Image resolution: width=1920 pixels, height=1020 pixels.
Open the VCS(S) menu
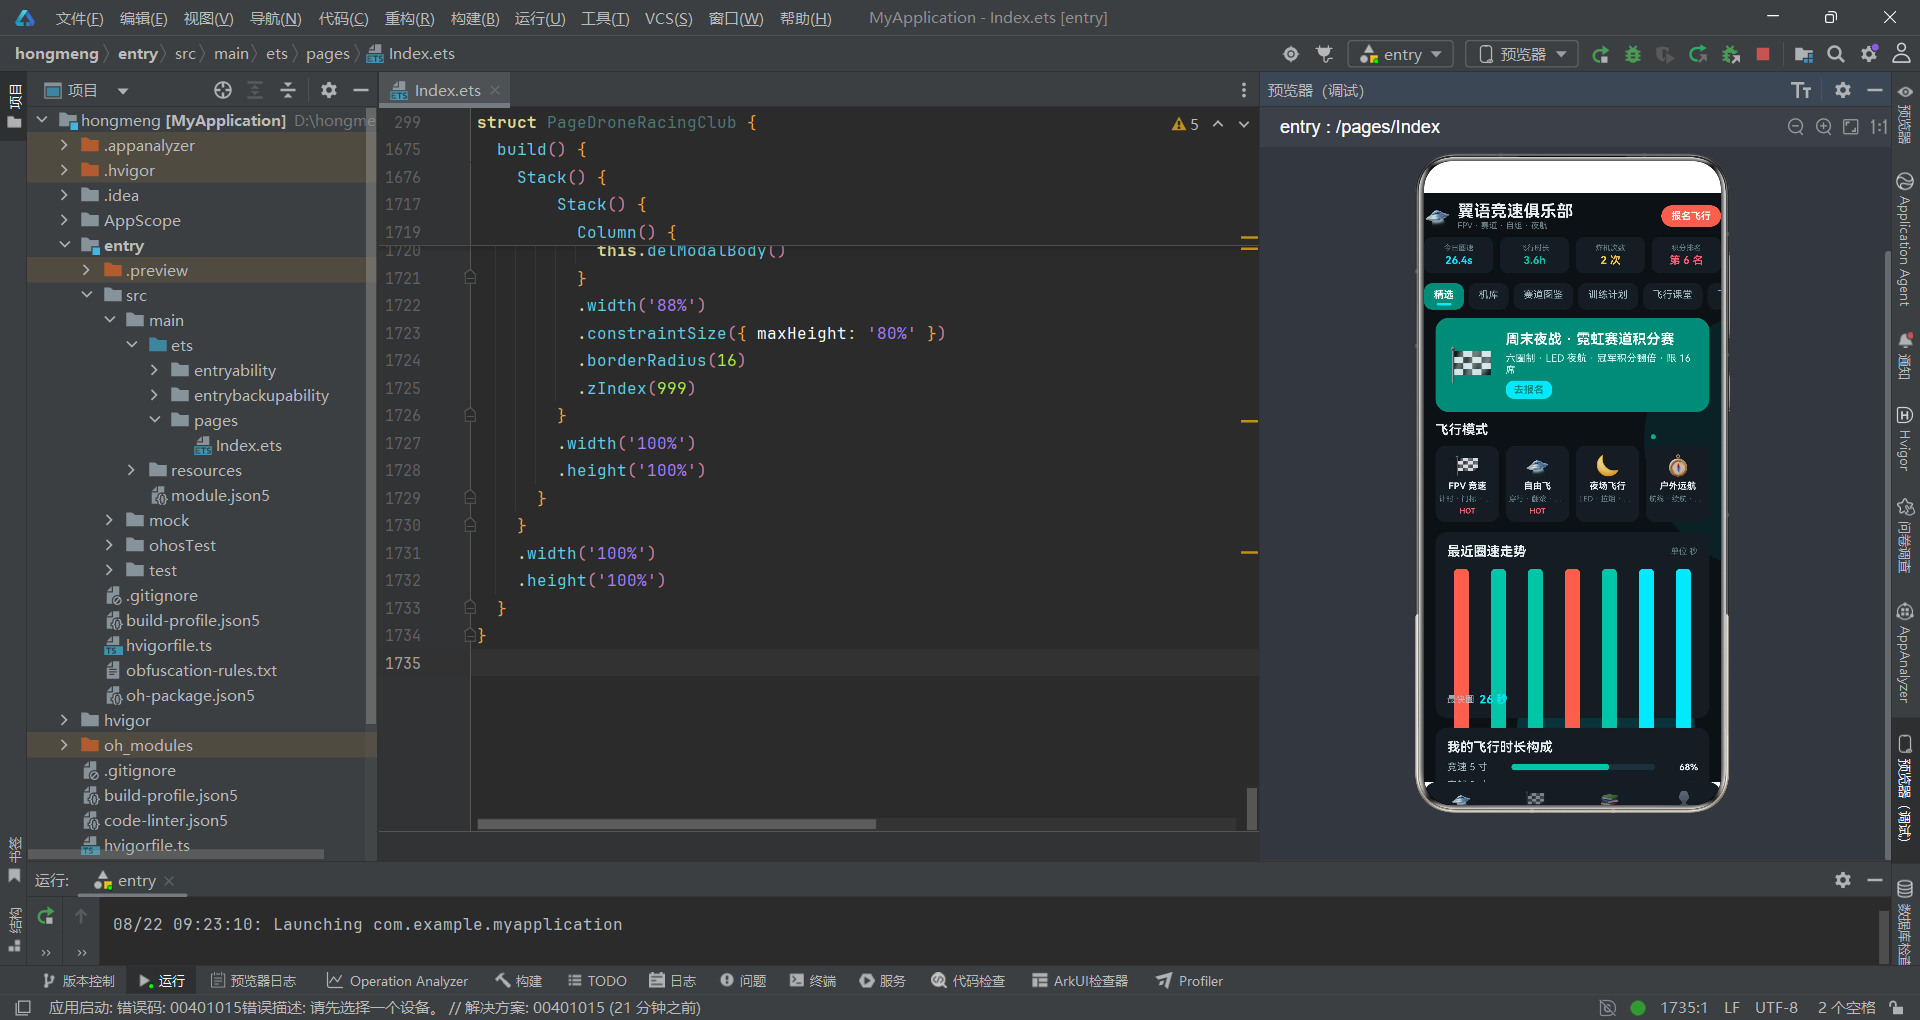click(668, 18)
